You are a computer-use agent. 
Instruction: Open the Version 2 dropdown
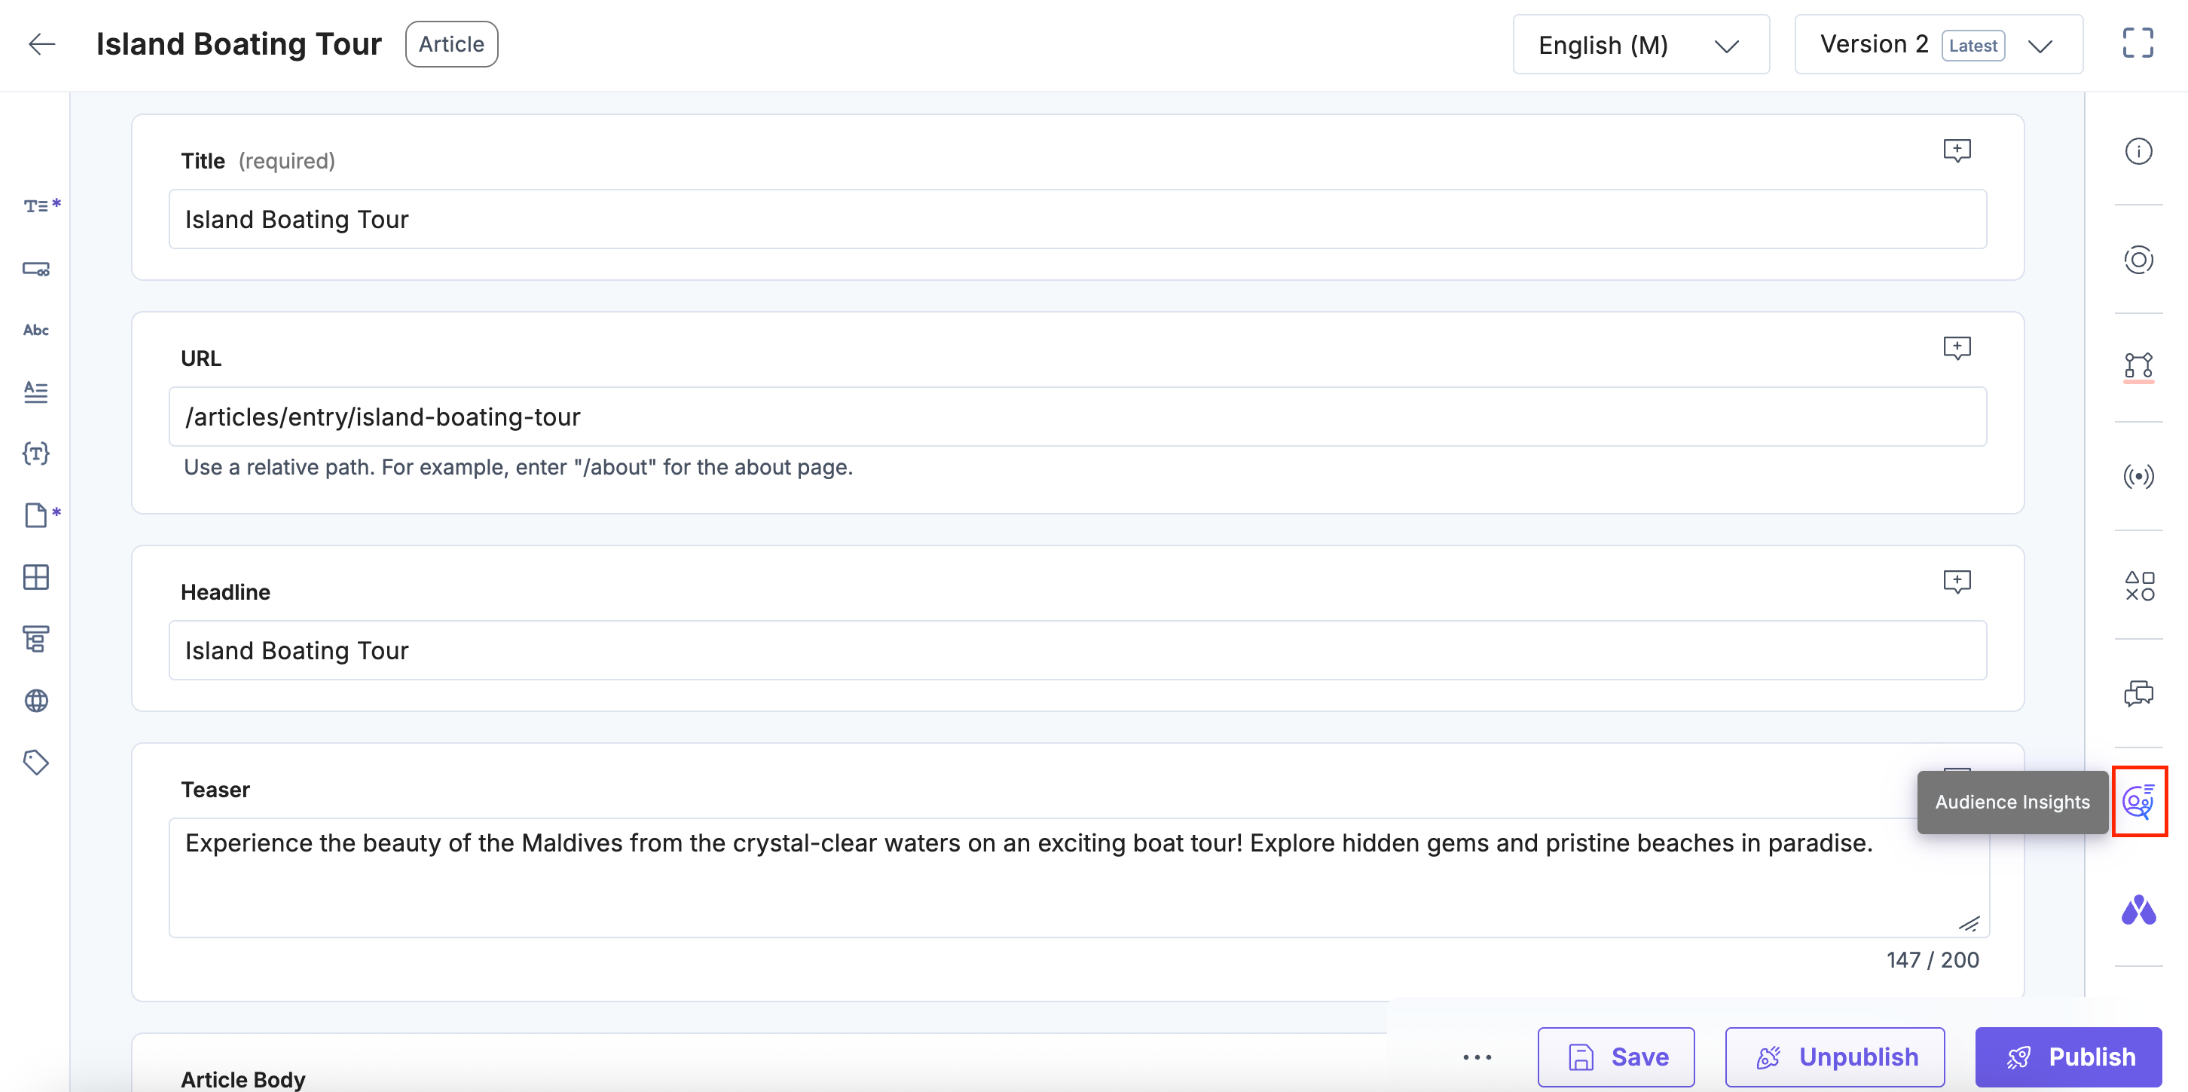coord(1938,45)
